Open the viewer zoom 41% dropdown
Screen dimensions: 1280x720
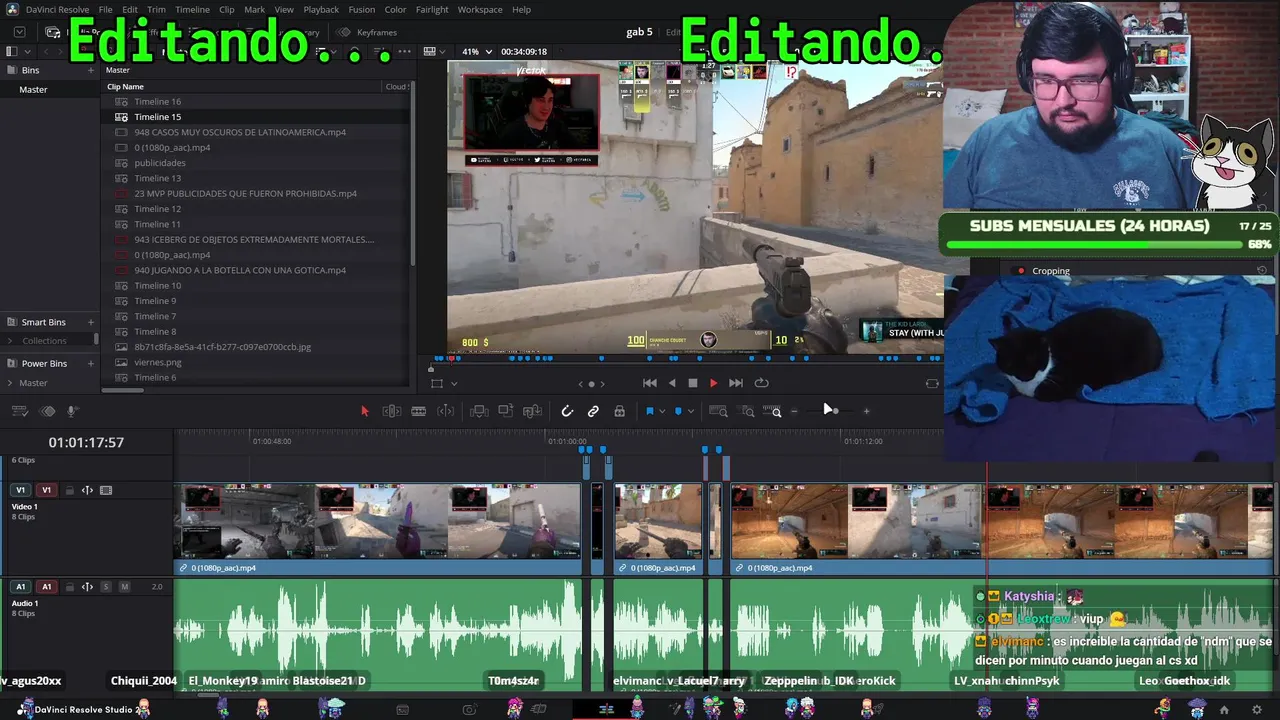[476, 51]
